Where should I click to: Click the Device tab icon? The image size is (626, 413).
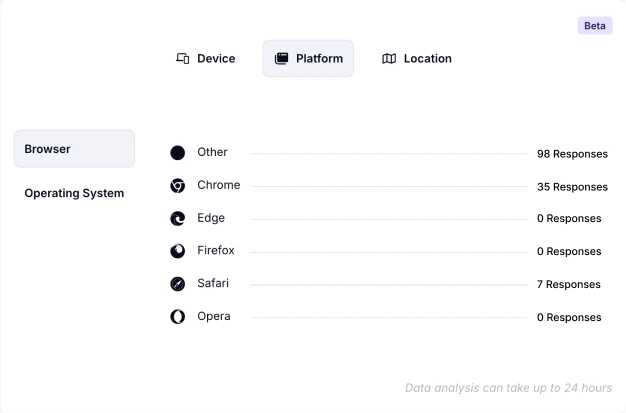coord(183,59)
